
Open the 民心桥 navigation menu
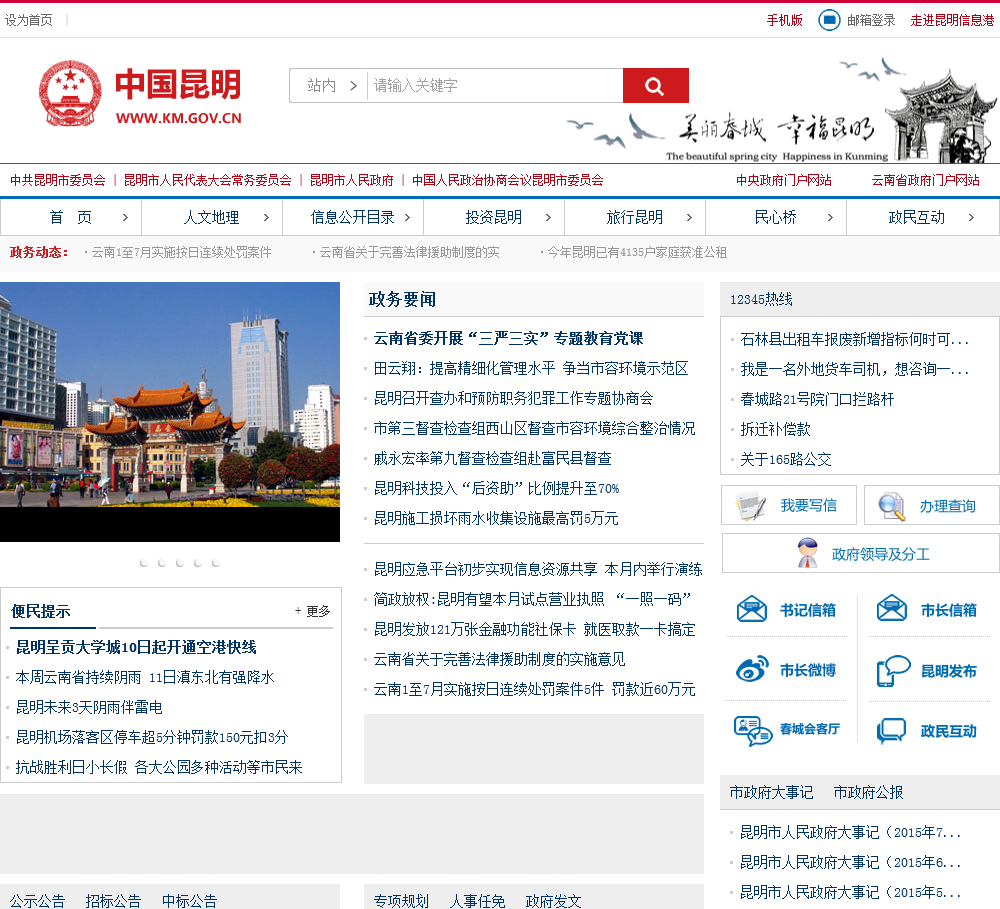pyautogui.click(x=776, y=218)
